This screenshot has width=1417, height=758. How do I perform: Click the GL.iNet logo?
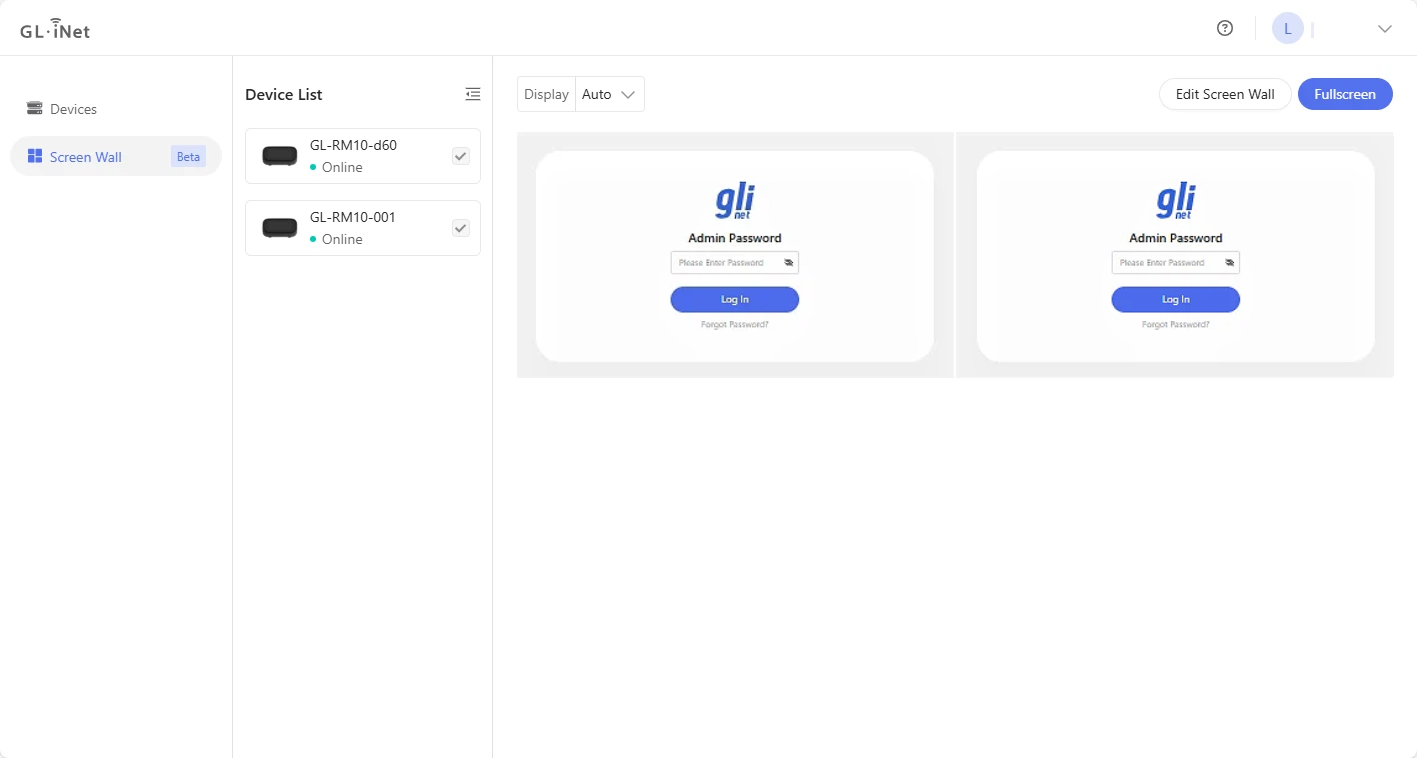pyautogui.click(x=55, y=29)
